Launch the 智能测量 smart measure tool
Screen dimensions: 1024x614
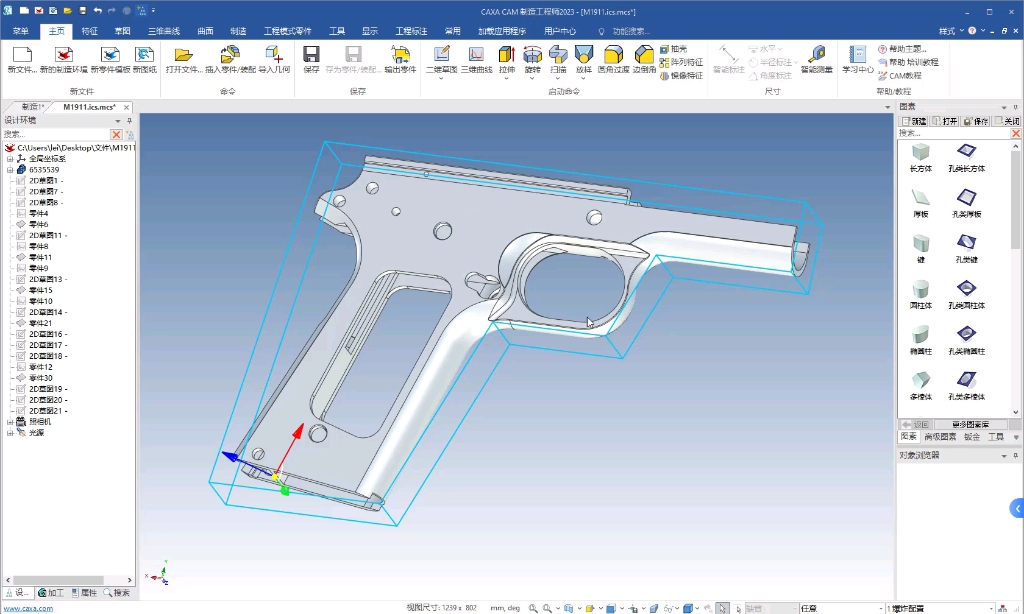pyautogui.click(x=816, y=59)
